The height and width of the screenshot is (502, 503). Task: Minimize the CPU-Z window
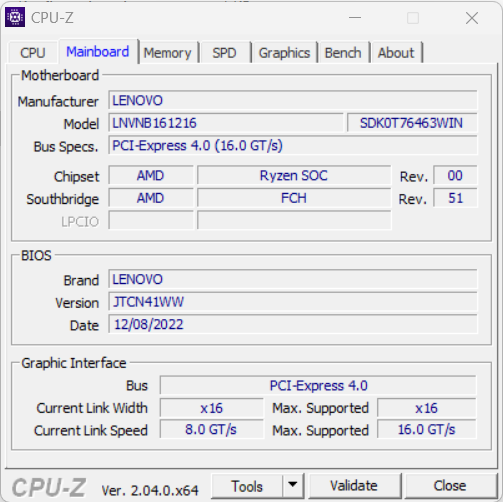pos(355,18)
